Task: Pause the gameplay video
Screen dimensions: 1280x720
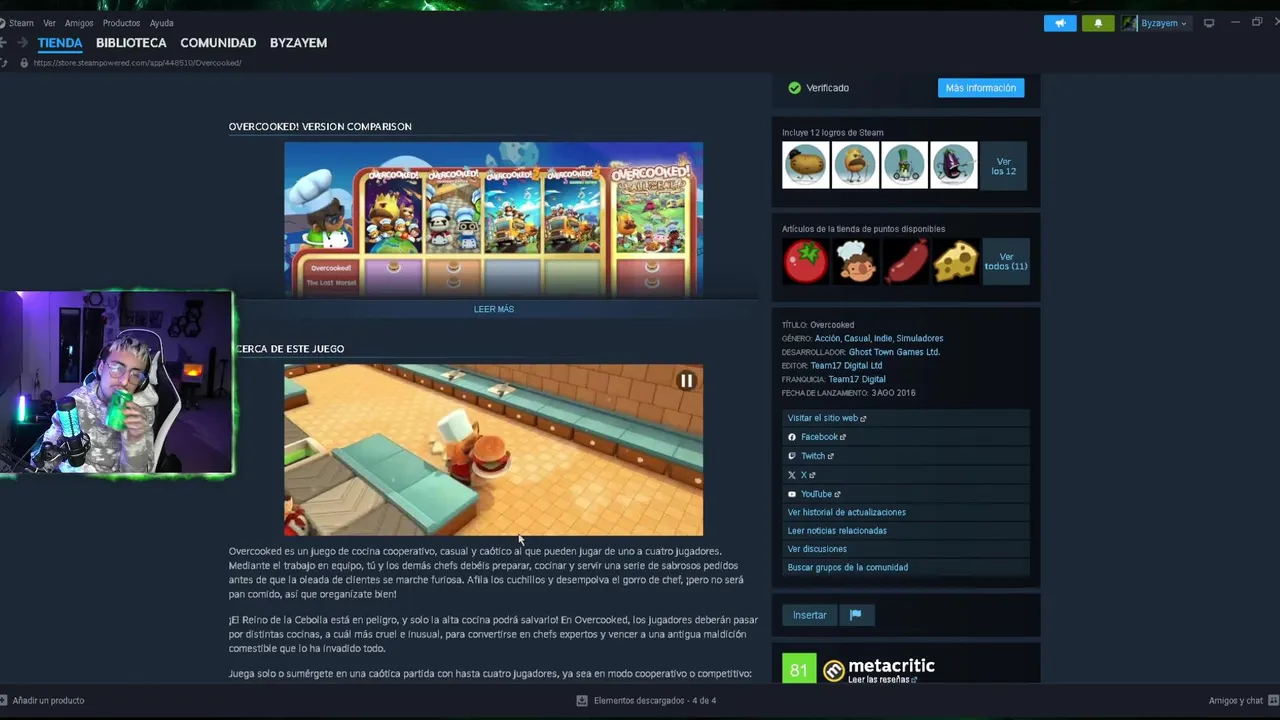Action: (x=686, y=381)
